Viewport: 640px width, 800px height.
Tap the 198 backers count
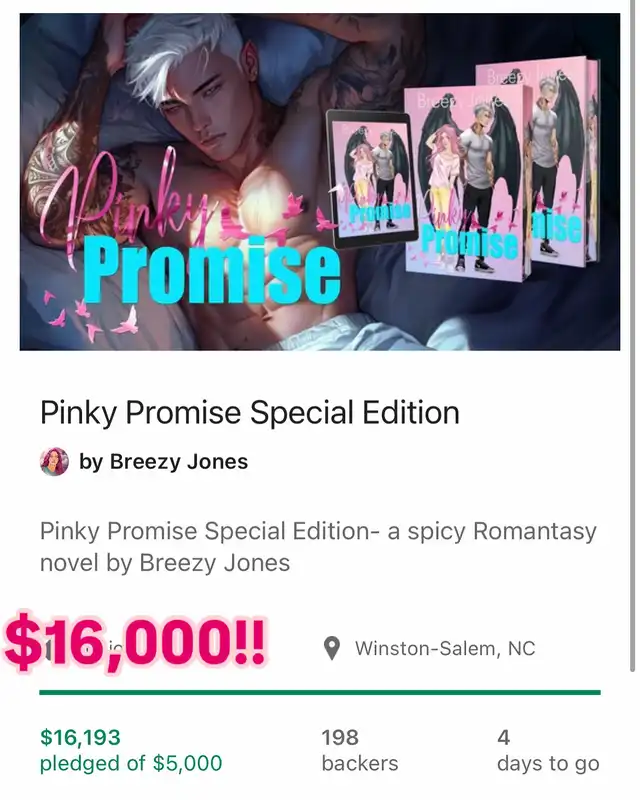360,751
